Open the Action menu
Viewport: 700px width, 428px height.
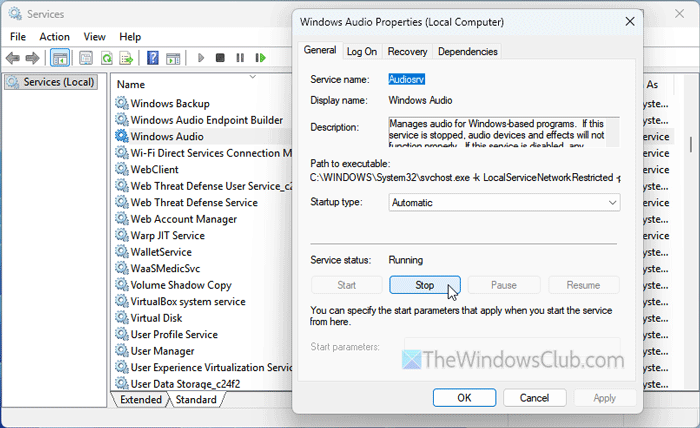click(54, 37)
